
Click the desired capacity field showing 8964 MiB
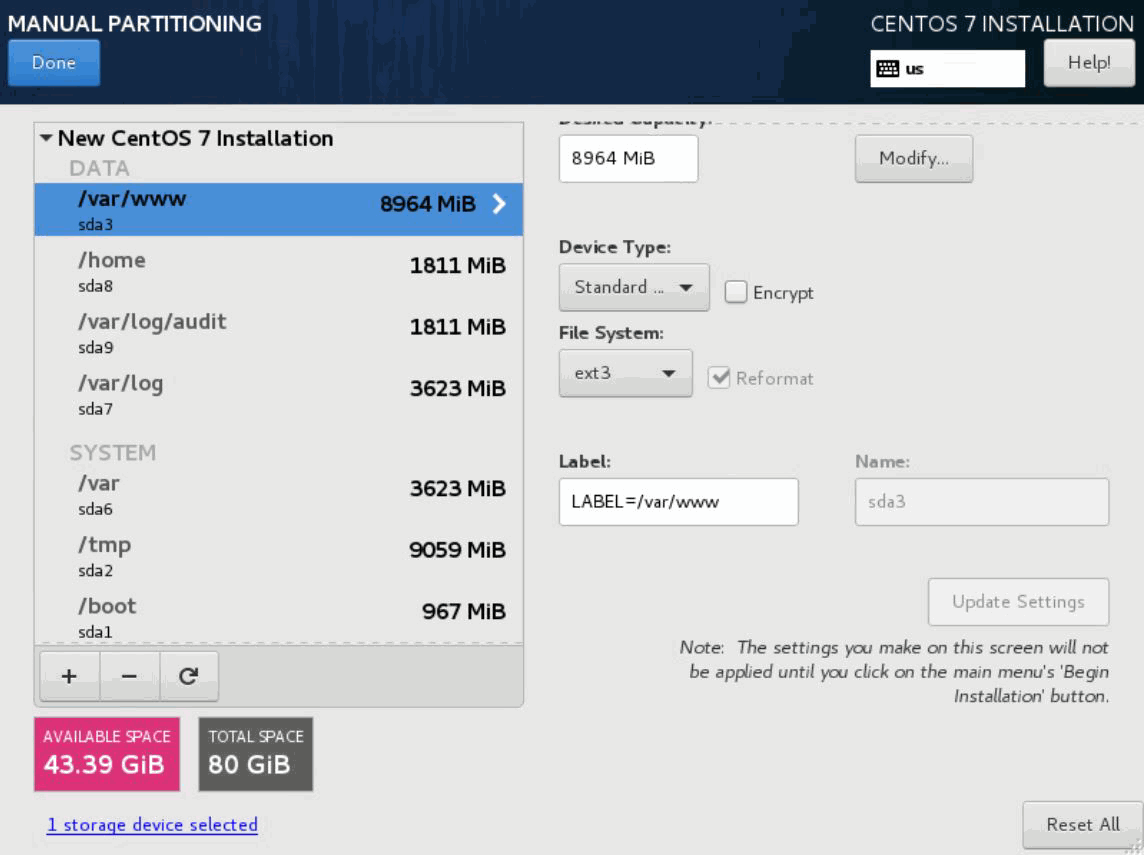[628, 158]
